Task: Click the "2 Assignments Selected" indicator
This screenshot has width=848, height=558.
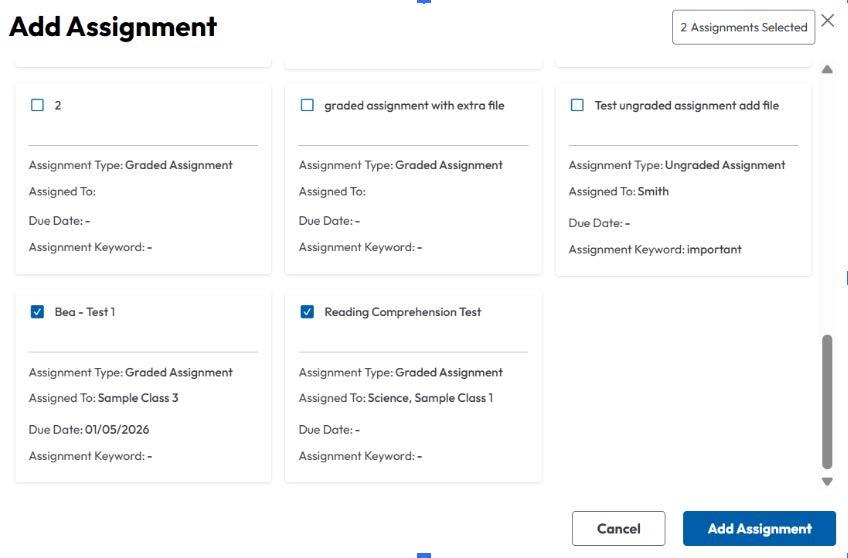Action: point(743,28)
